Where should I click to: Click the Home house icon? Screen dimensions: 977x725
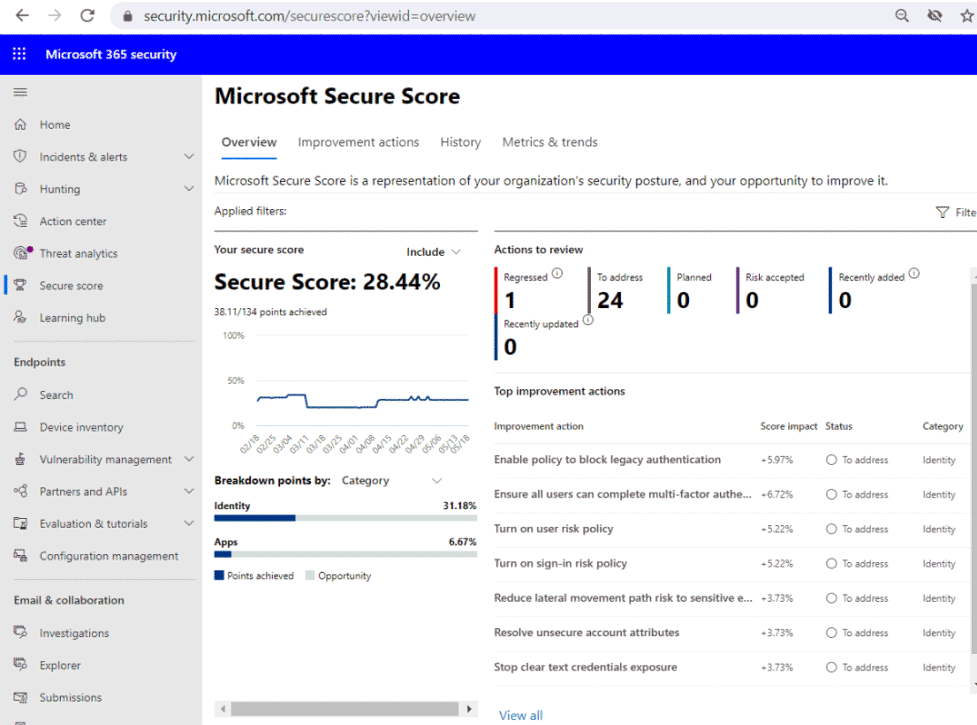click(x=21, y=125)
